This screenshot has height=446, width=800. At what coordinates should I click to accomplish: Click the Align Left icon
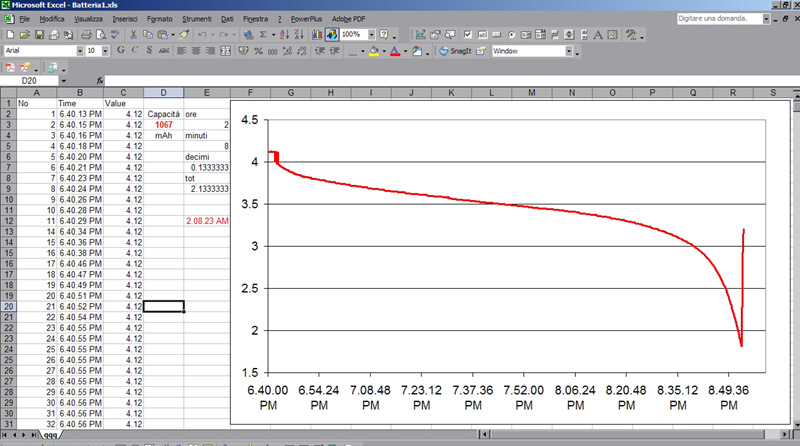point(181,51)
